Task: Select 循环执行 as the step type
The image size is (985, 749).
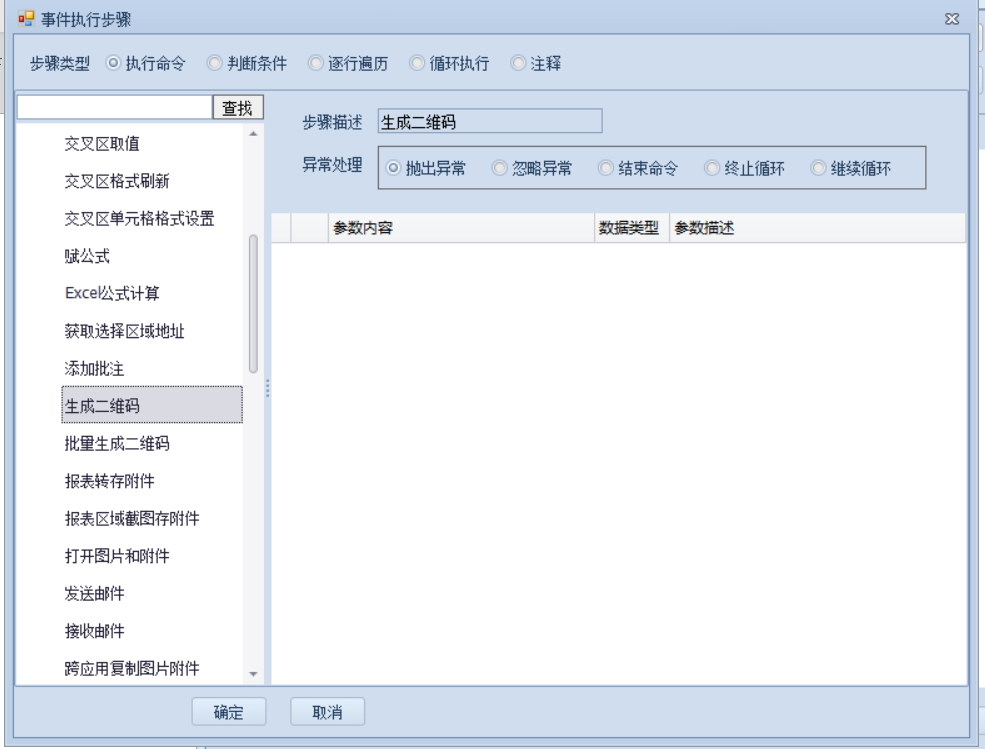Action: (418, 63)
